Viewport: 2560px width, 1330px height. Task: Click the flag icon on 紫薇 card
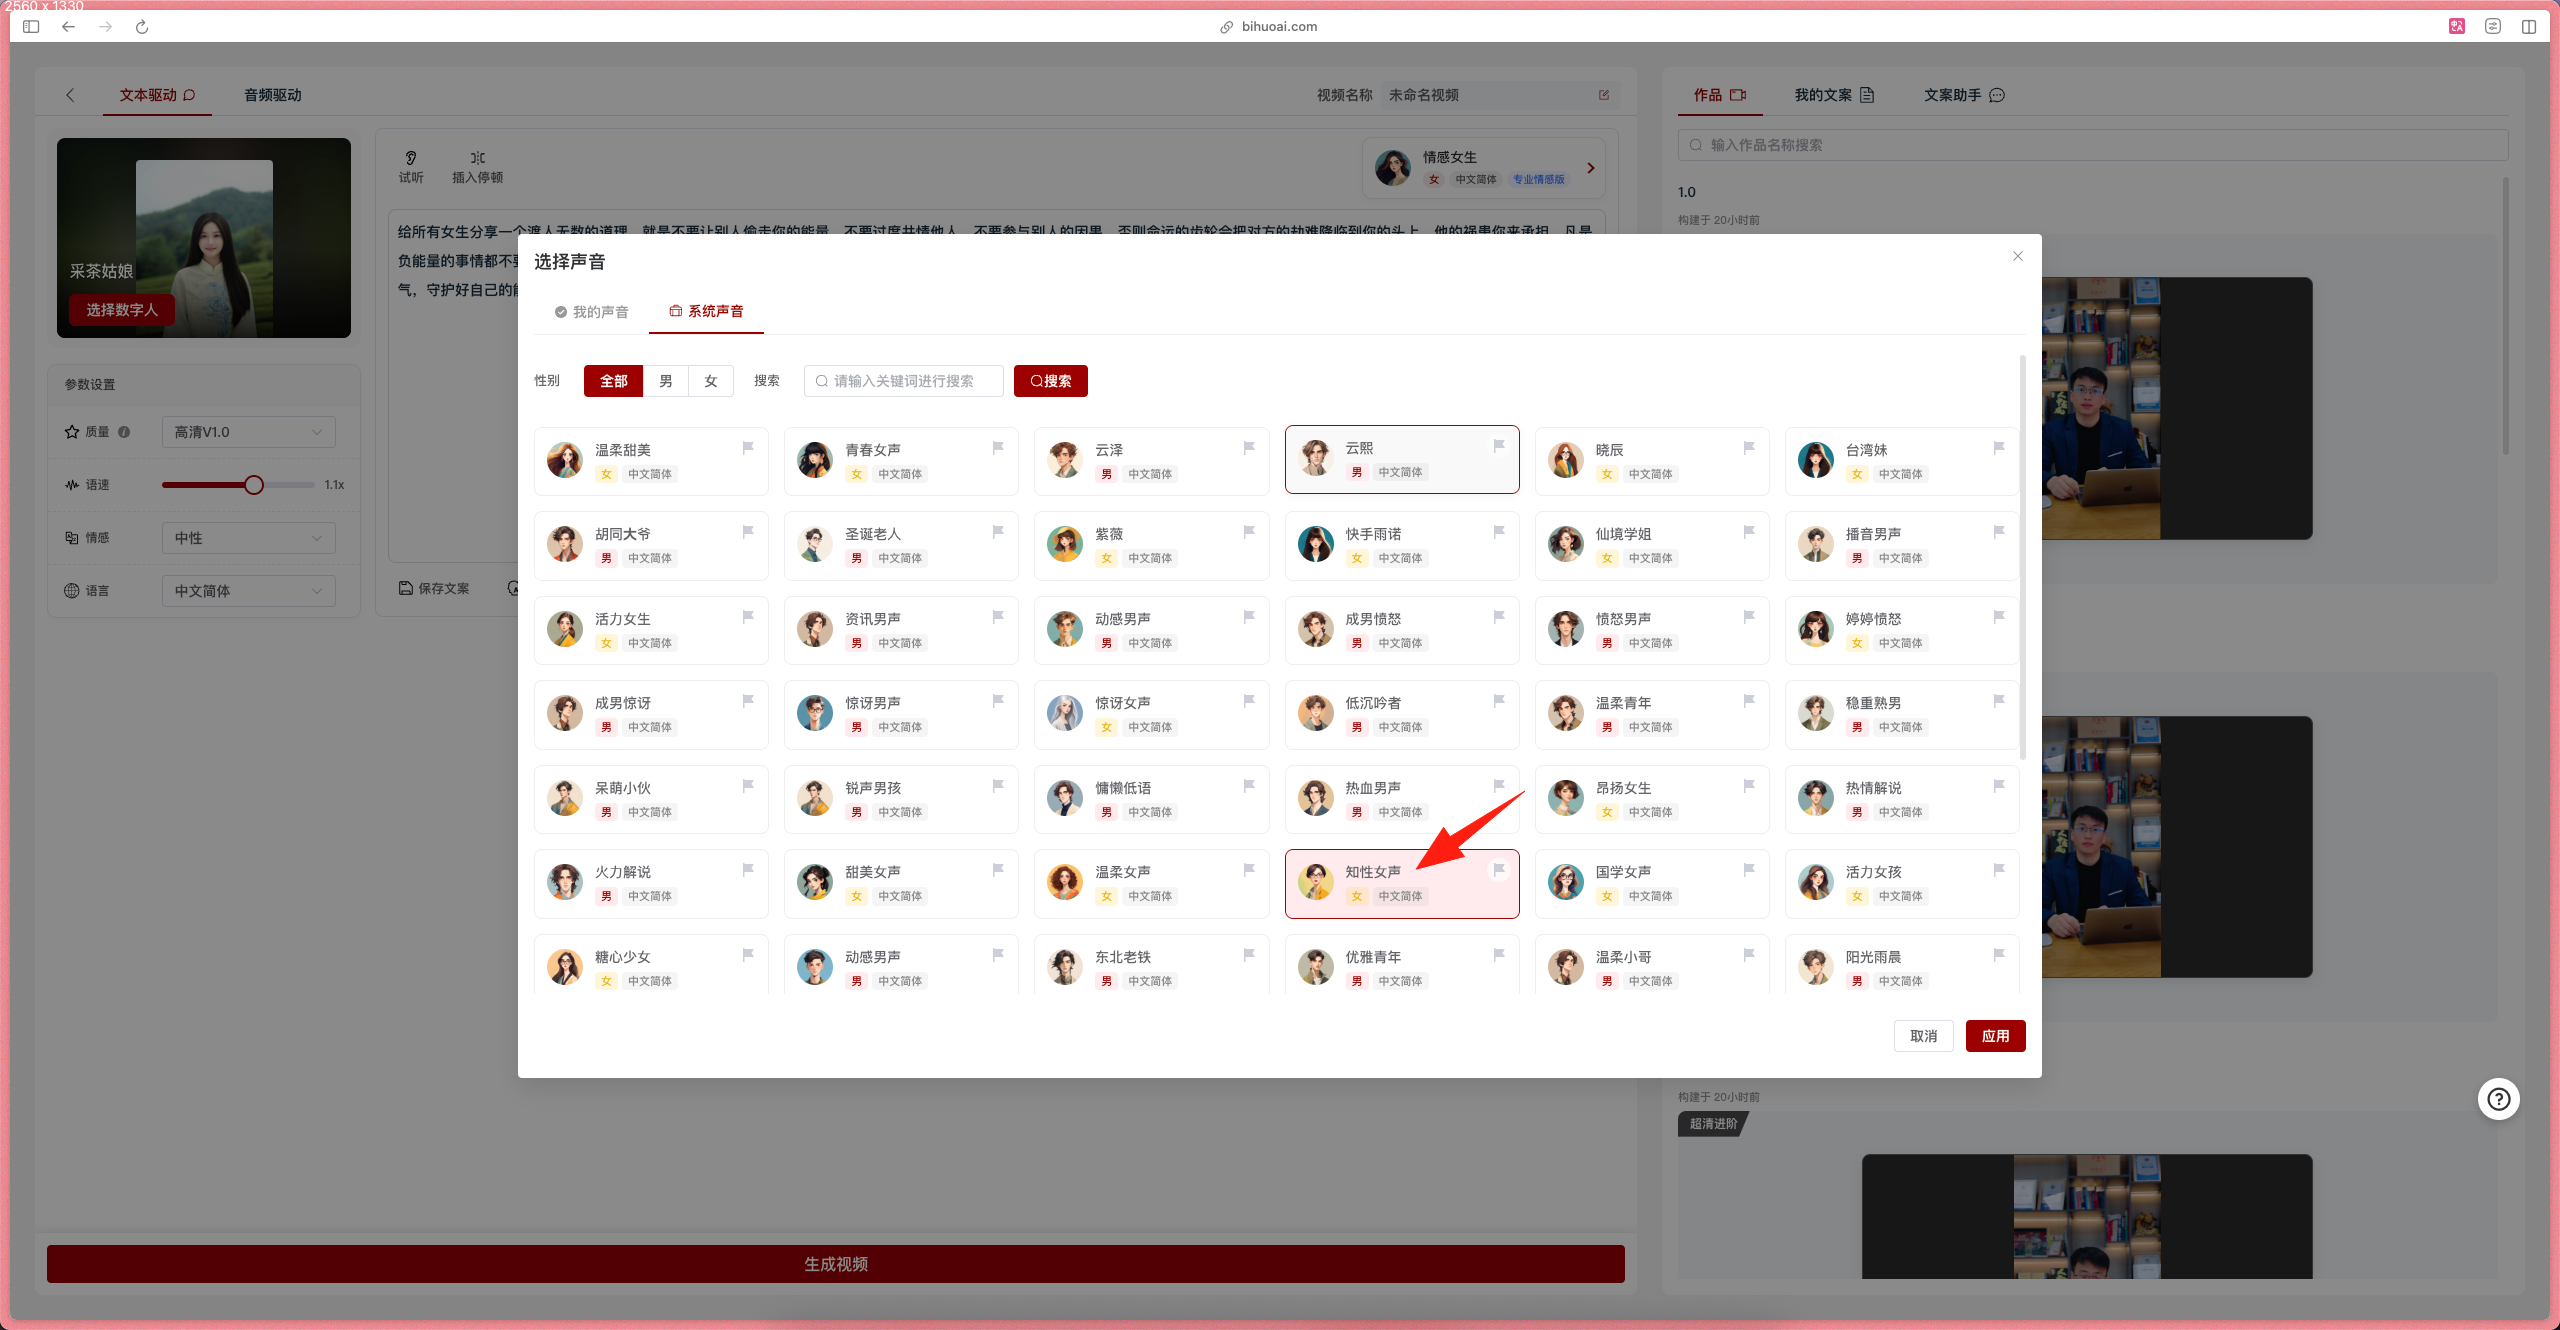pos(1249,531)
